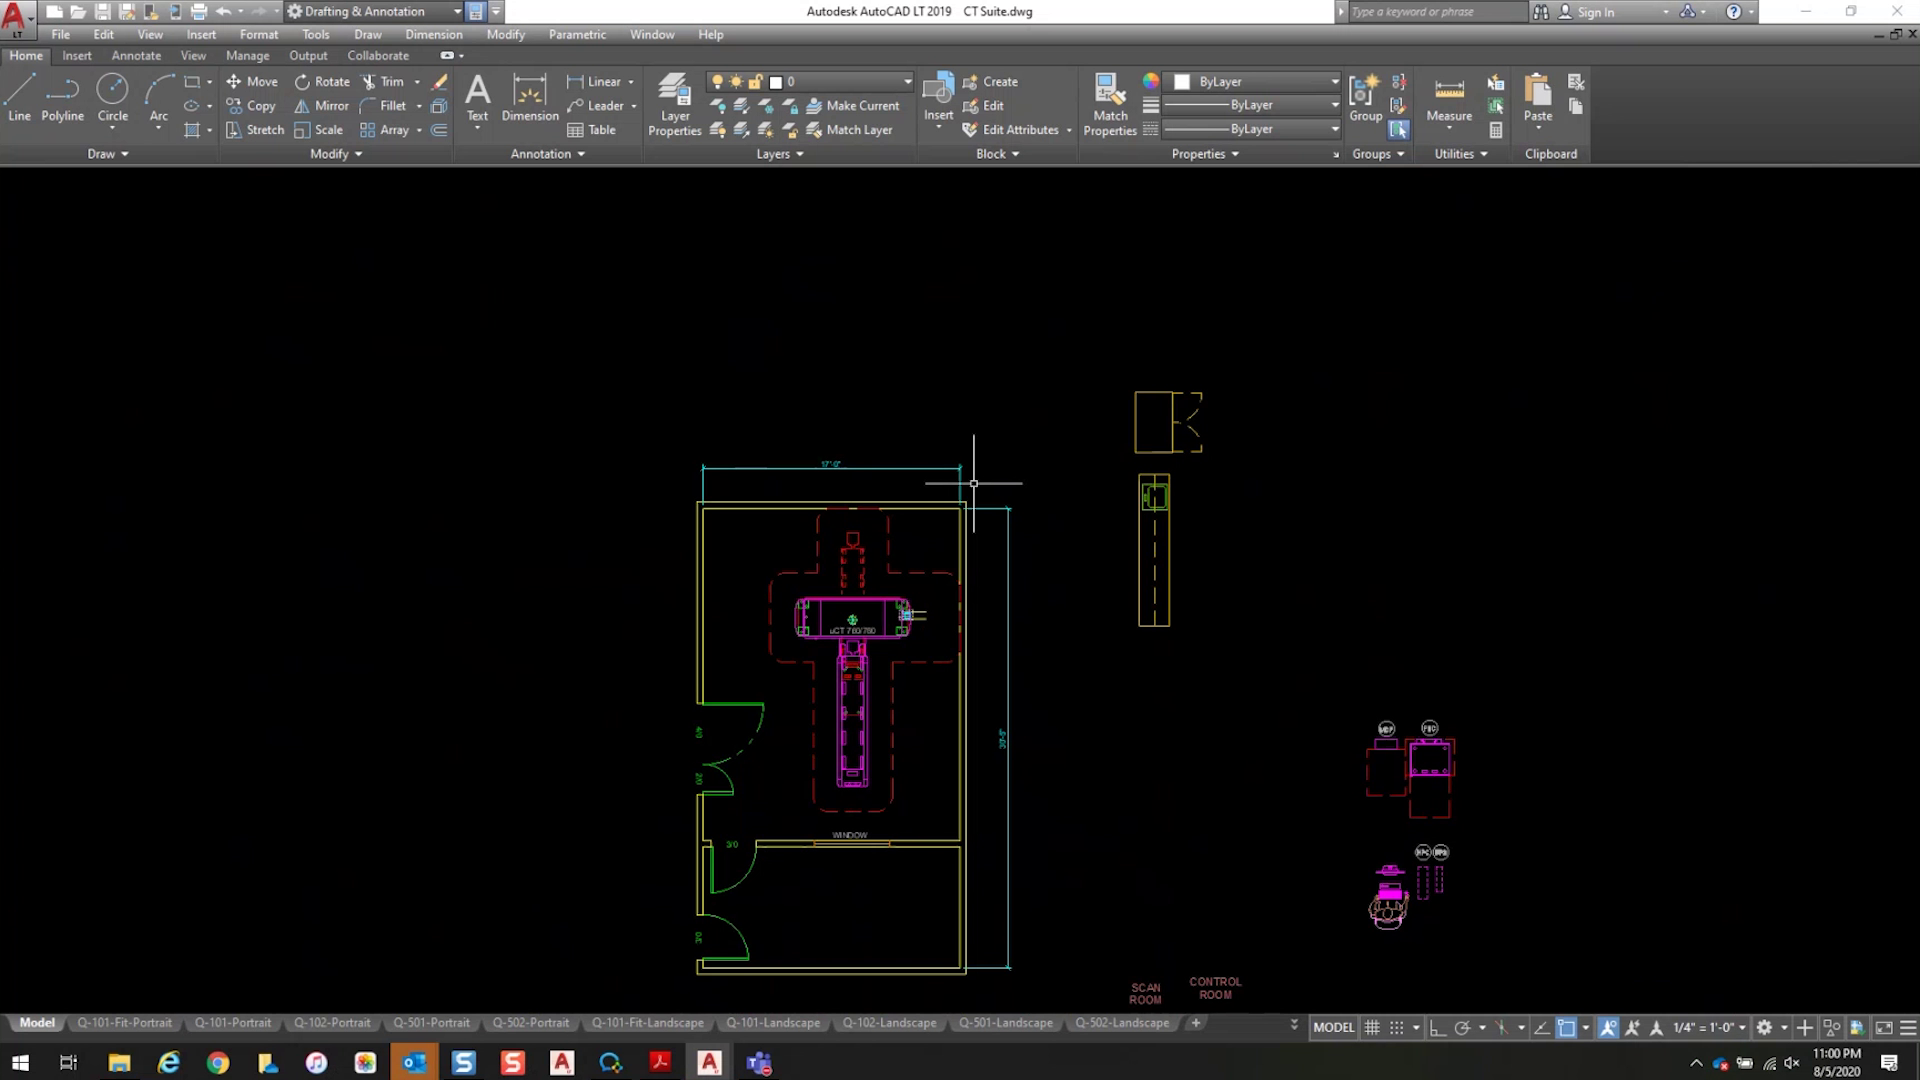Open the annotation scale 1/4" = 1'-0" dropdown
Image resolution: width=1920 pixels, height=1080 pixels.
1710,1027
